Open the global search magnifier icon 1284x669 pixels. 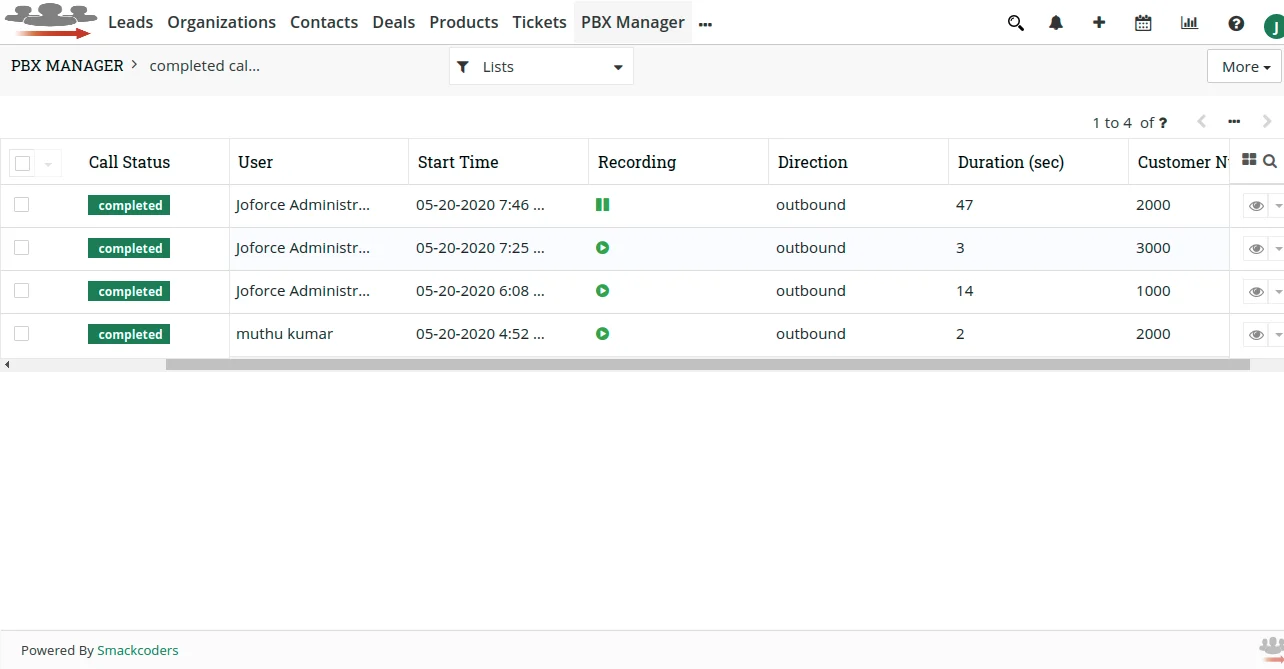[x=1015, y=22]
